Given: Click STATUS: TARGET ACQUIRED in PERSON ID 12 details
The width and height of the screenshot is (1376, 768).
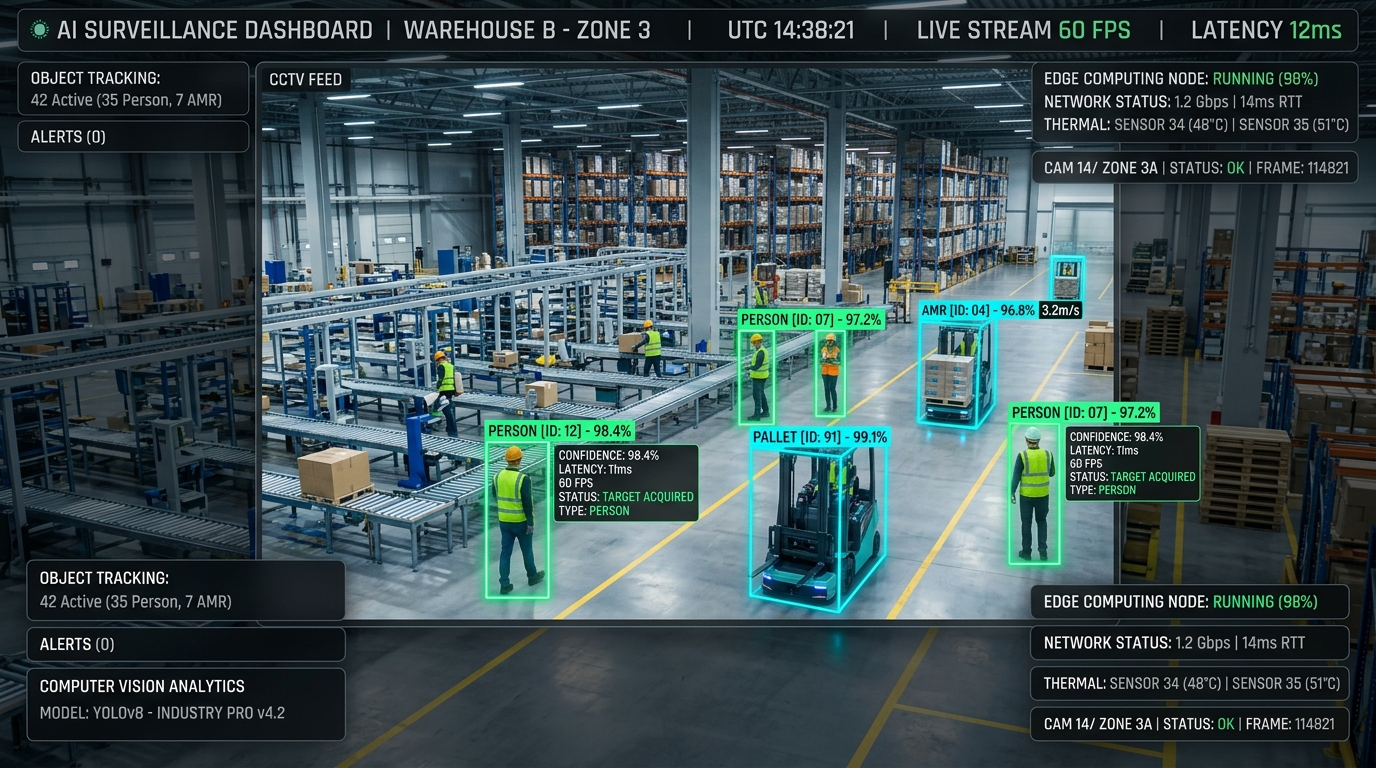Looking at the screenshot, I should pyautogui.click(x=626, y=497).
